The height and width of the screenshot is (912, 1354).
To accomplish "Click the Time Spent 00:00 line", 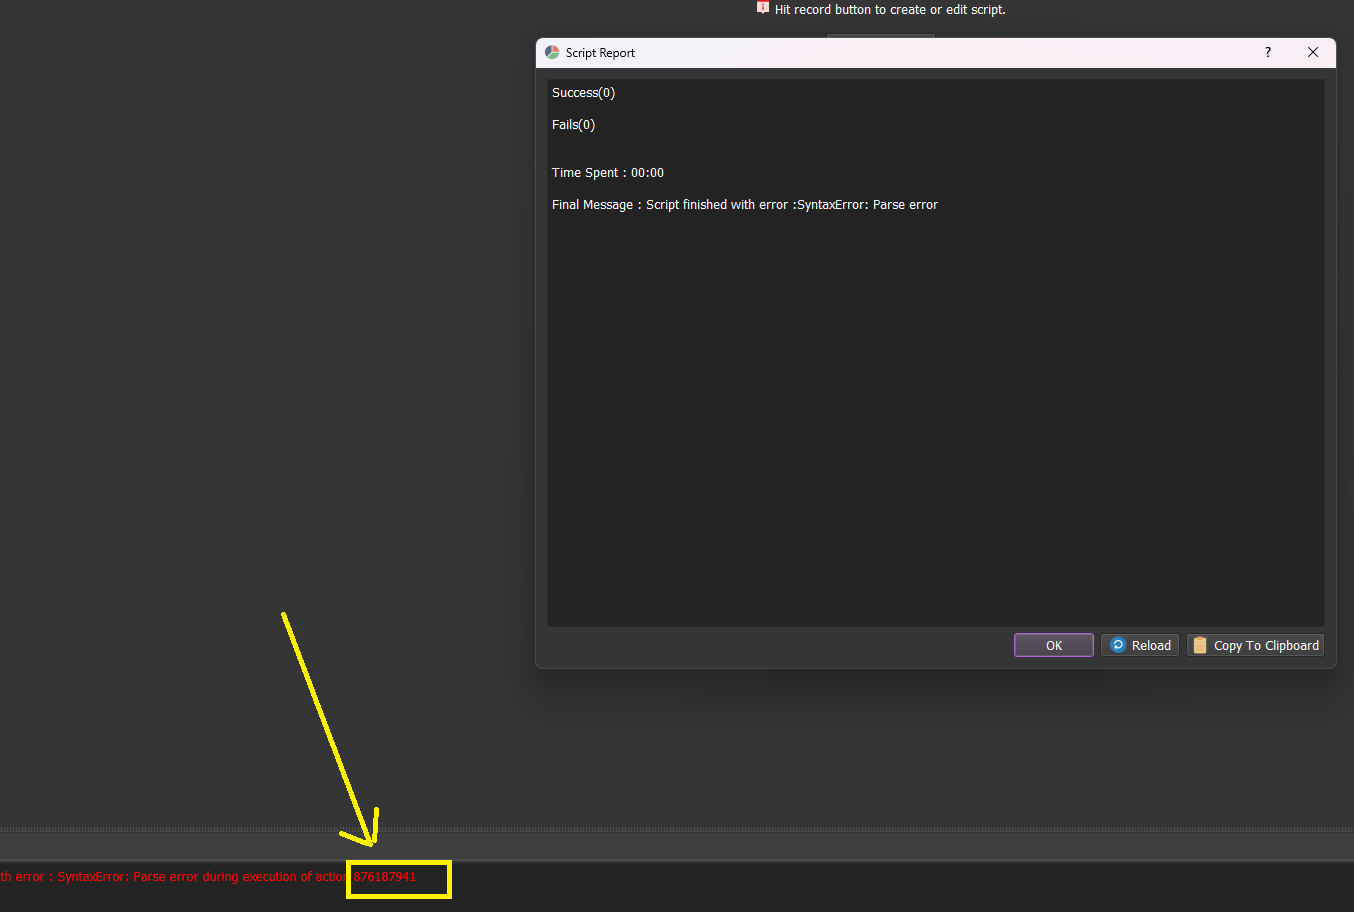I will [x=607, y=173].
